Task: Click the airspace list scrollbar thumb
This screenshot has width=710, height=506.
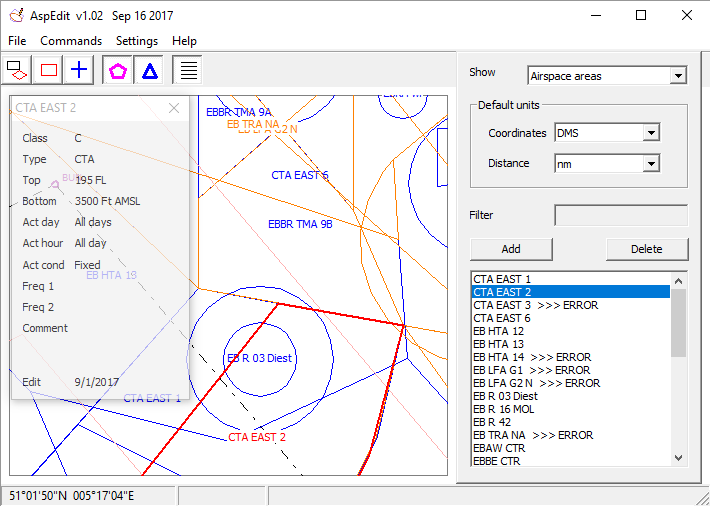Action: [678, 323]
